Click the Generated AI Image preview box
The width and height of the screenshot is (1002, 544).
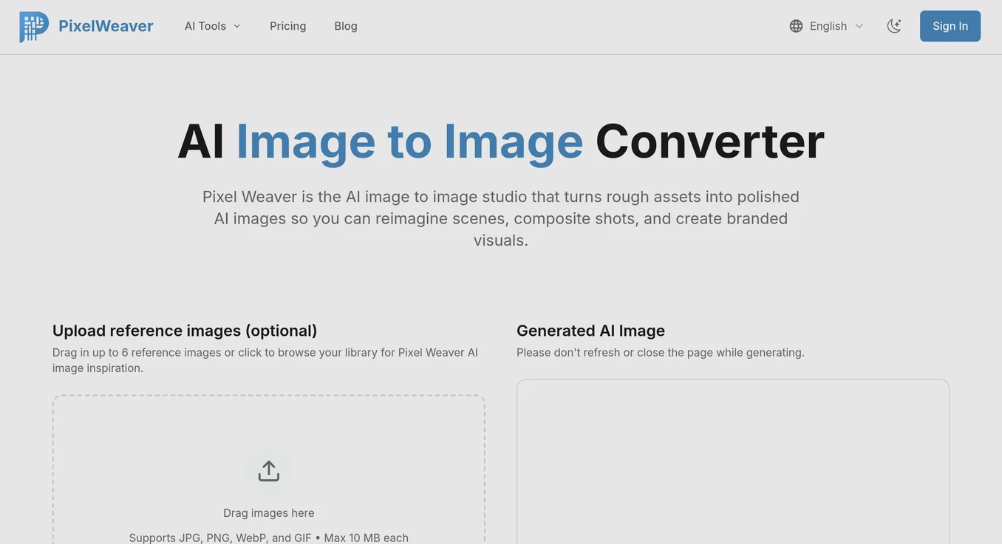pyautogui.click(x=732, y=462)
